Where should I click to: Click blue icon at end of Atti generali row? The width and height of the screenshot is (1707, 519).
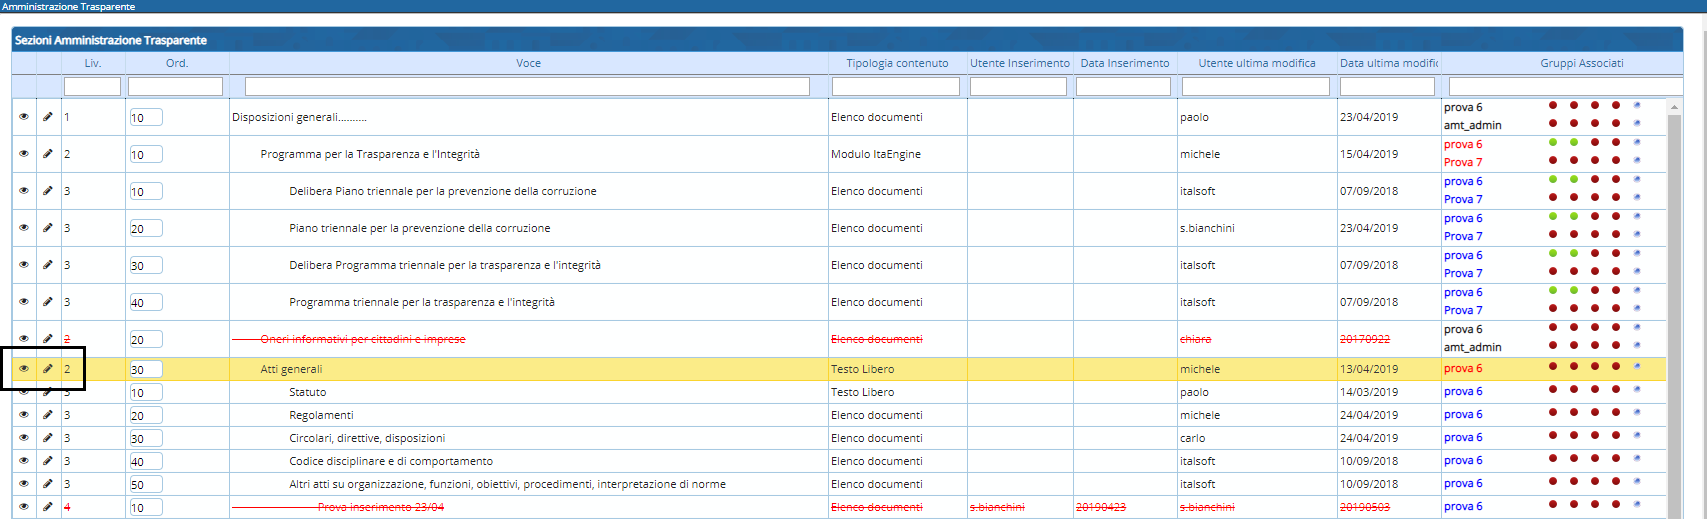(1637, 367)
